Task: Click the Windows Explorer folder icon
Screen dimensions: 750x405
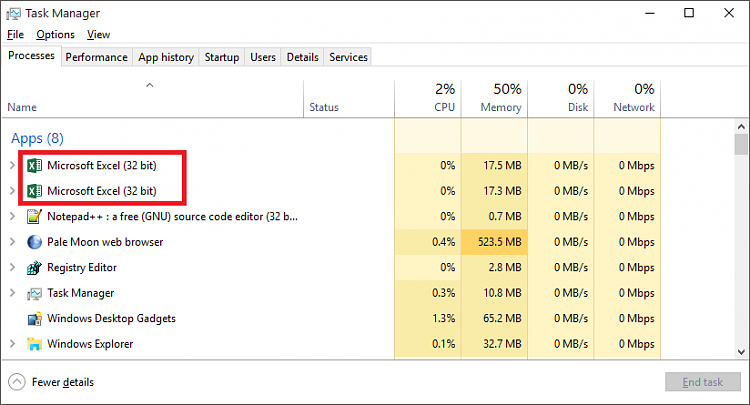Action: click(34, 344)
